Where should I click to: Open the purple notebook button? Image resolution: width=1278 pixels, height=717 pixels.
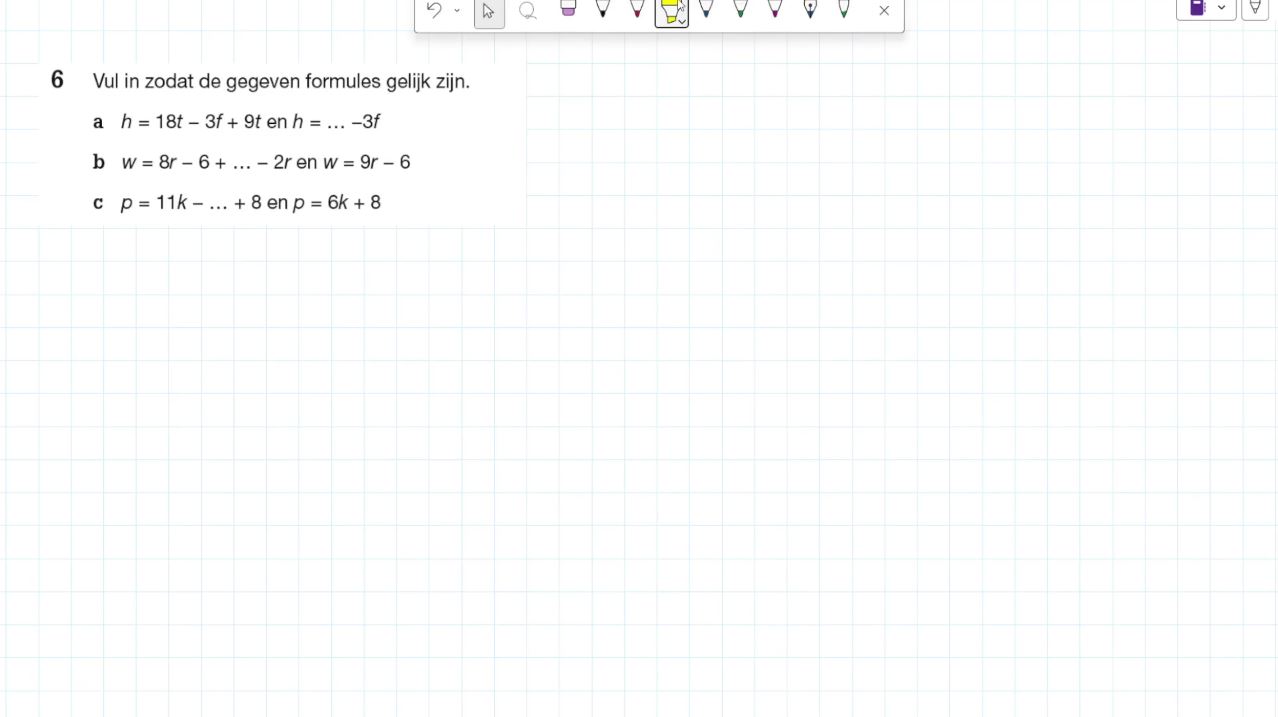1197,8
